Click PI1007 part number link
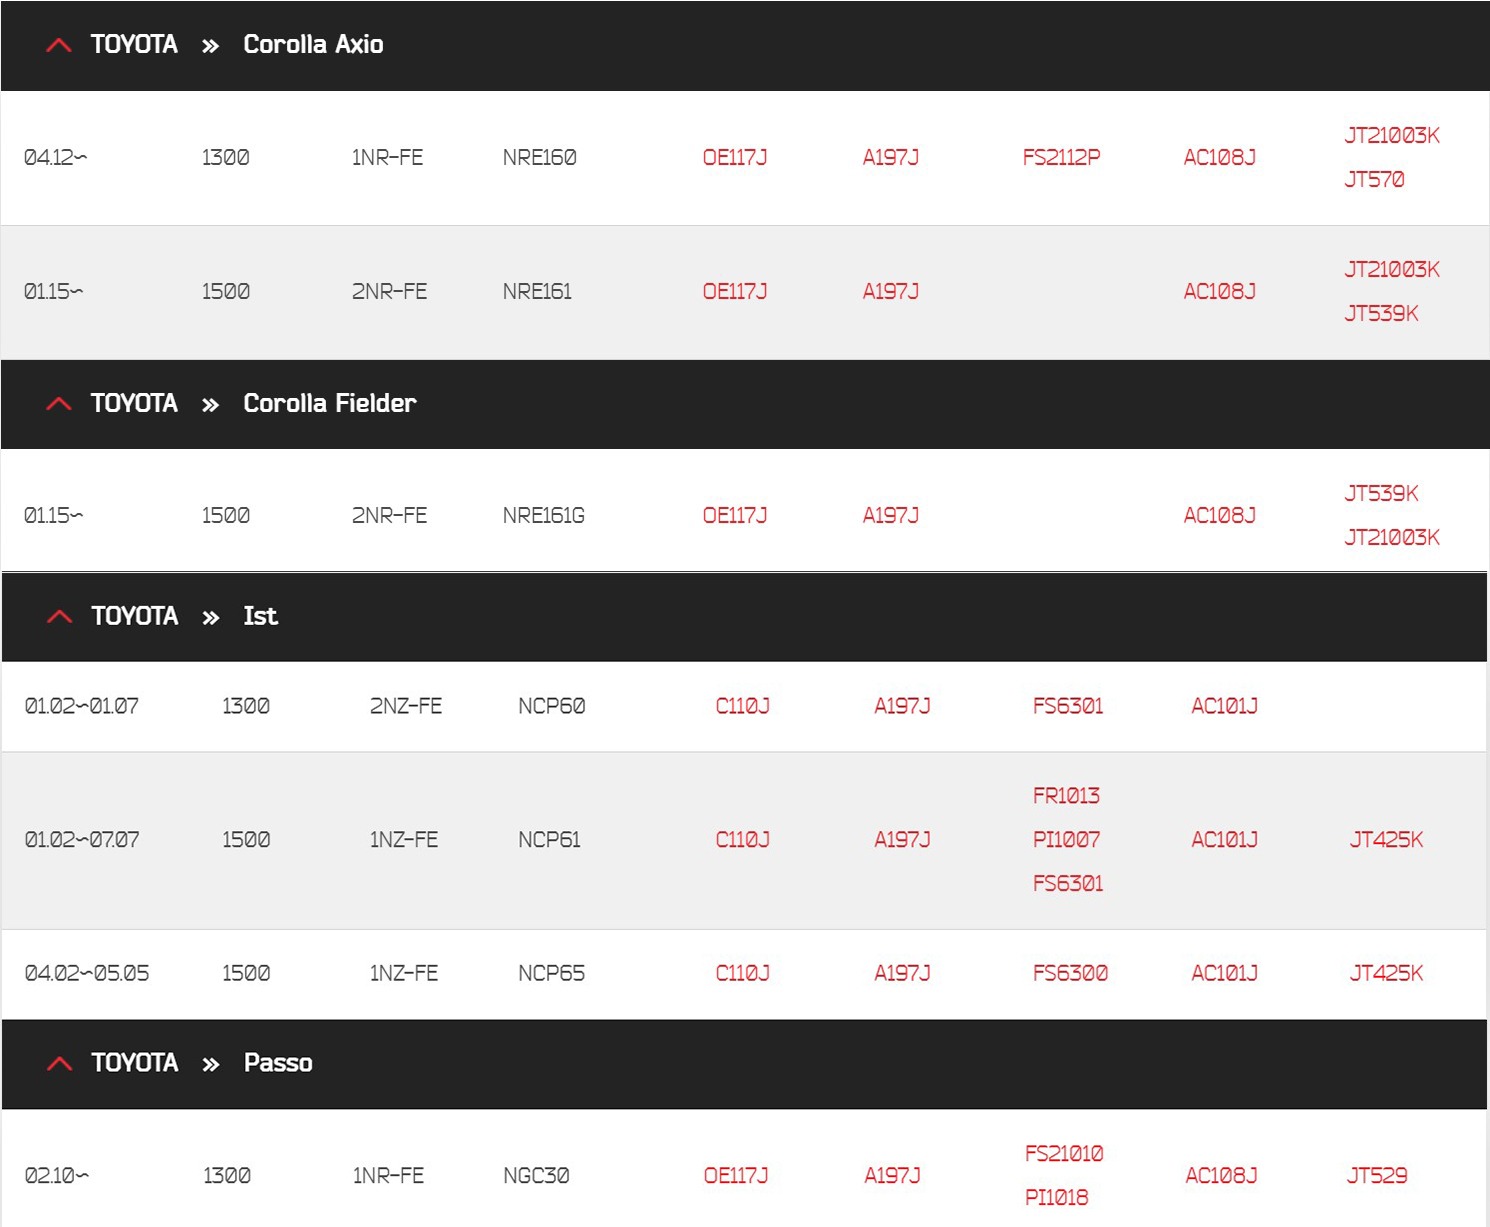 point(1066,840)
